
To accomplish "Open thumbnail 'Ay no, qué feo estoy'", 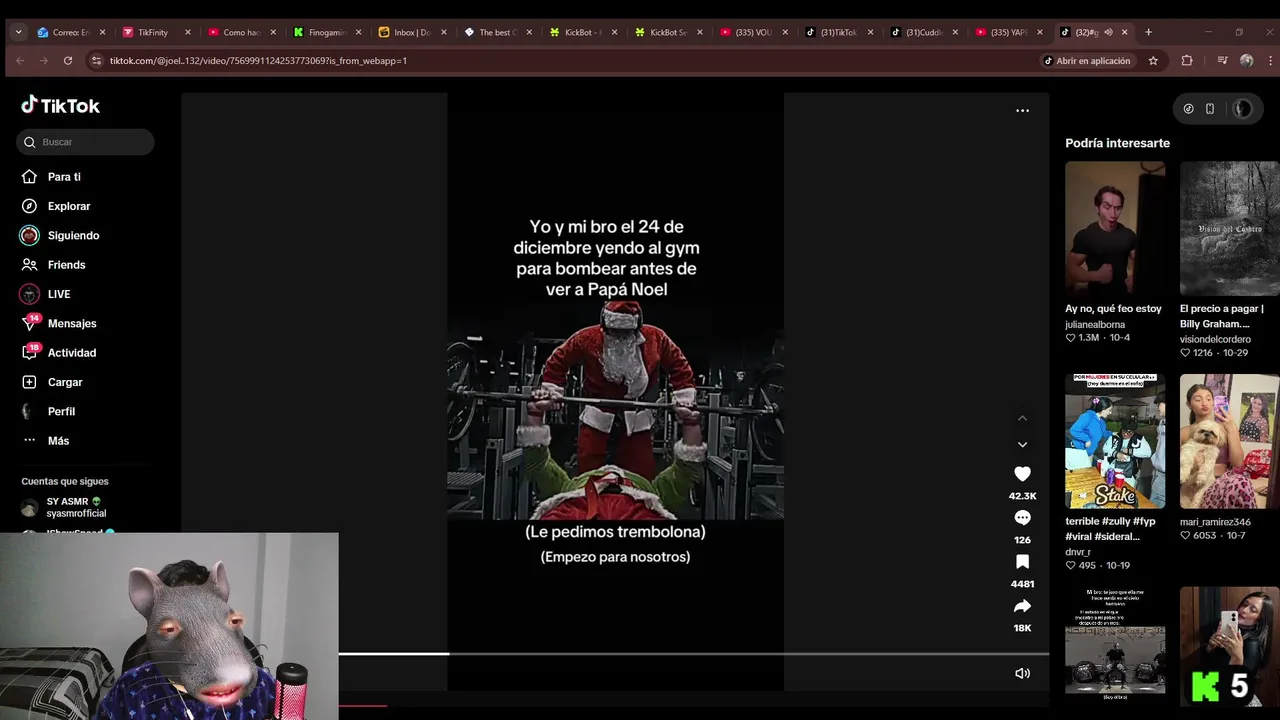I will click(1115, 228).
